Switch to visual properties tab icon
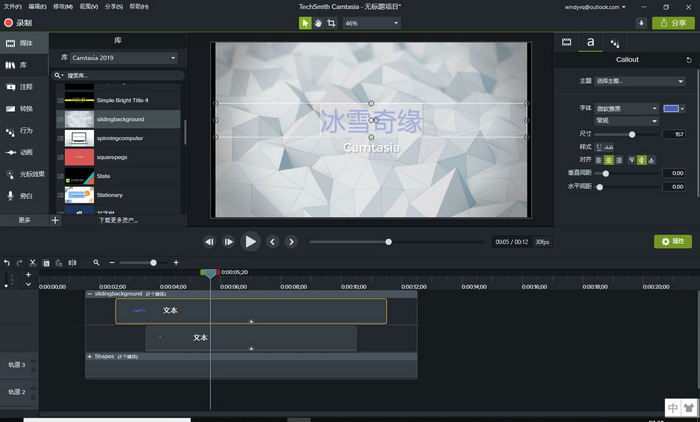The height and width of the screenshot is (422, 700). pyautogui.click(x=567, y=42)
